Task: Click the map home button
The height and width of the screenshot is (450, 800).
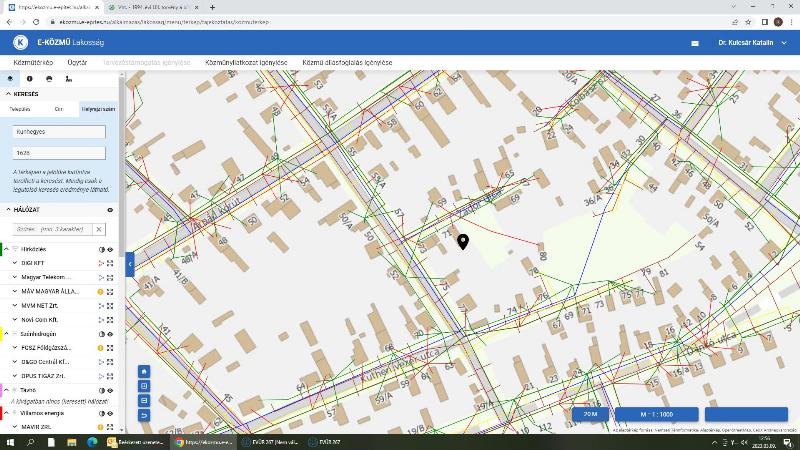Action: point(144,371)
